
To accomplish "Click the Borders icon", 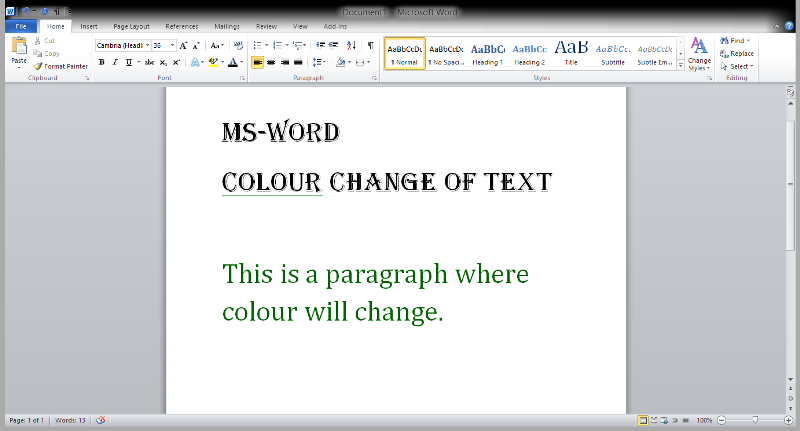I will point(360,62).
